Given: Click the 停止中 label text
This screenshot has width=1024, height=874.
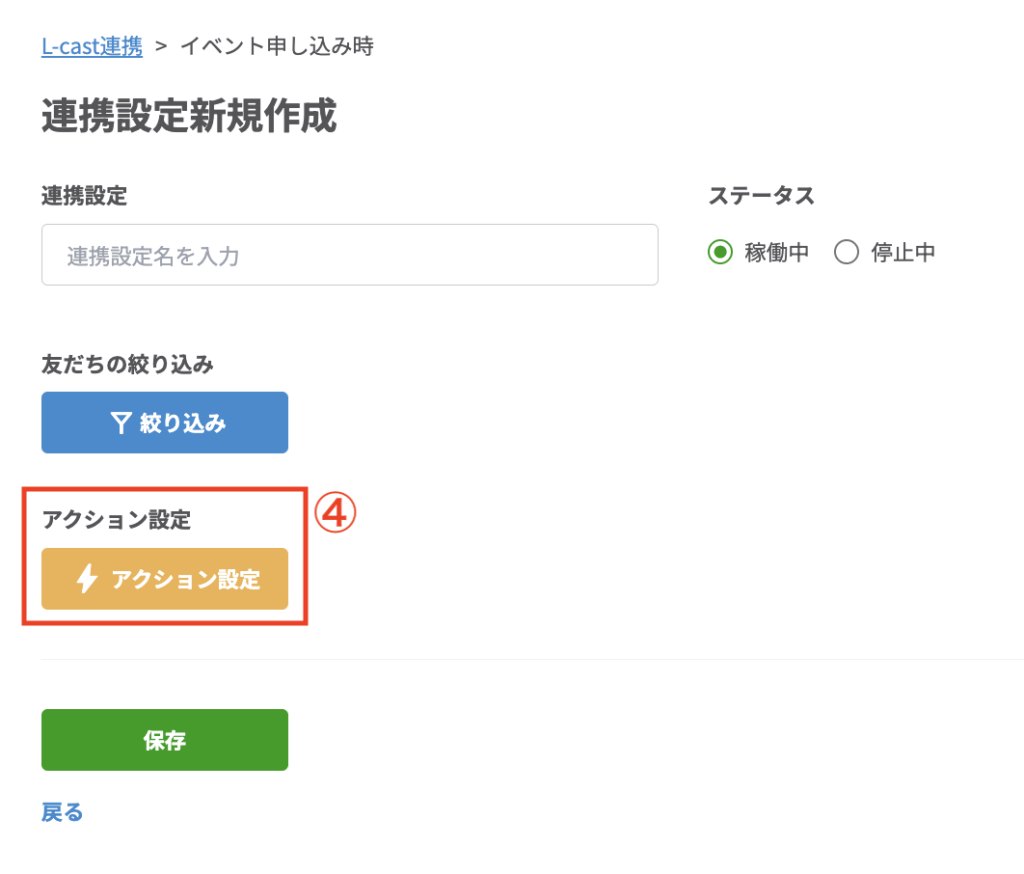Looking at the screenshot, I should 903,253.
